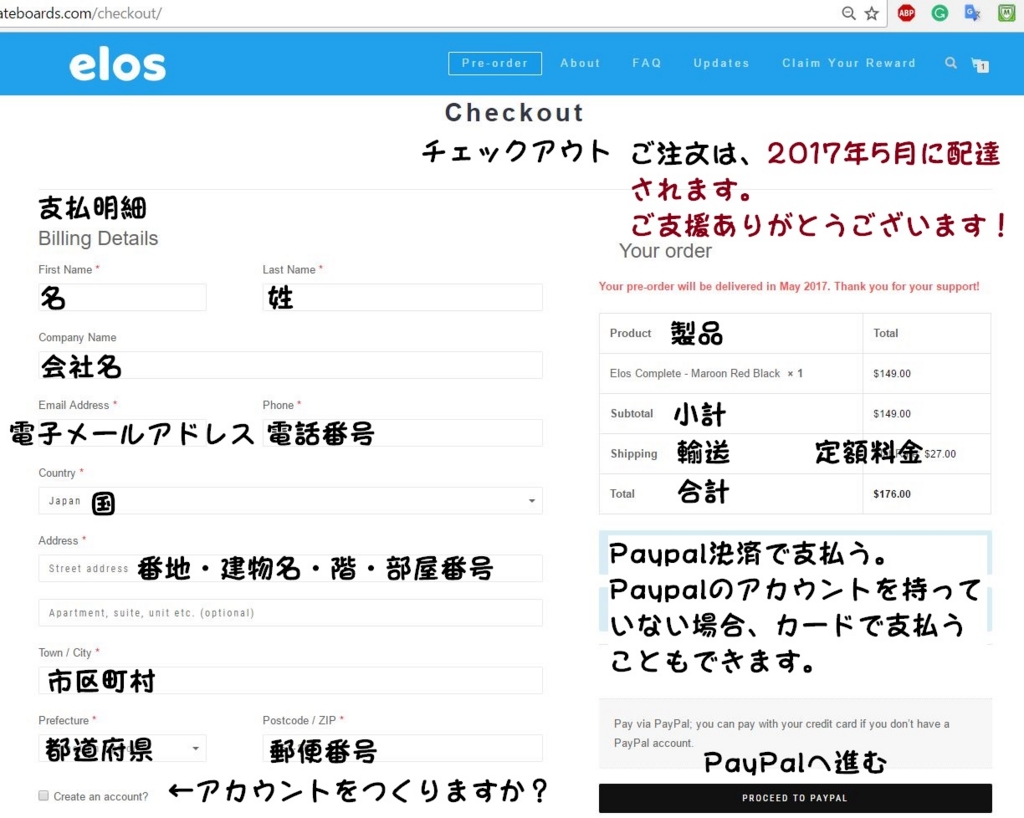Image resolution: width=1024 pixels, height=818 pixels.
Task: Expand the Country dropdown showing Japan
Action: pos(290,501)
